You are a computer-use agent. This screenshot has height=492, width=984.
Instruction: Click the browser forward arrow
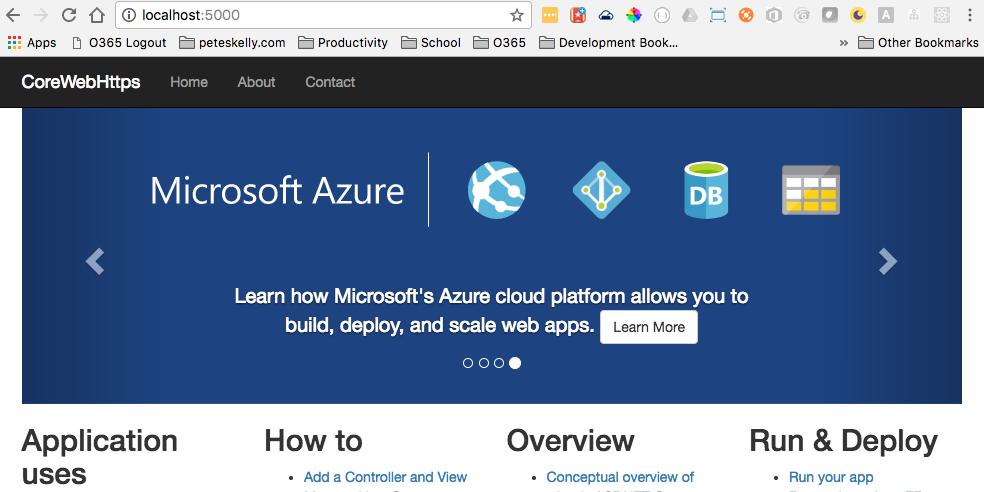point(40,15)
